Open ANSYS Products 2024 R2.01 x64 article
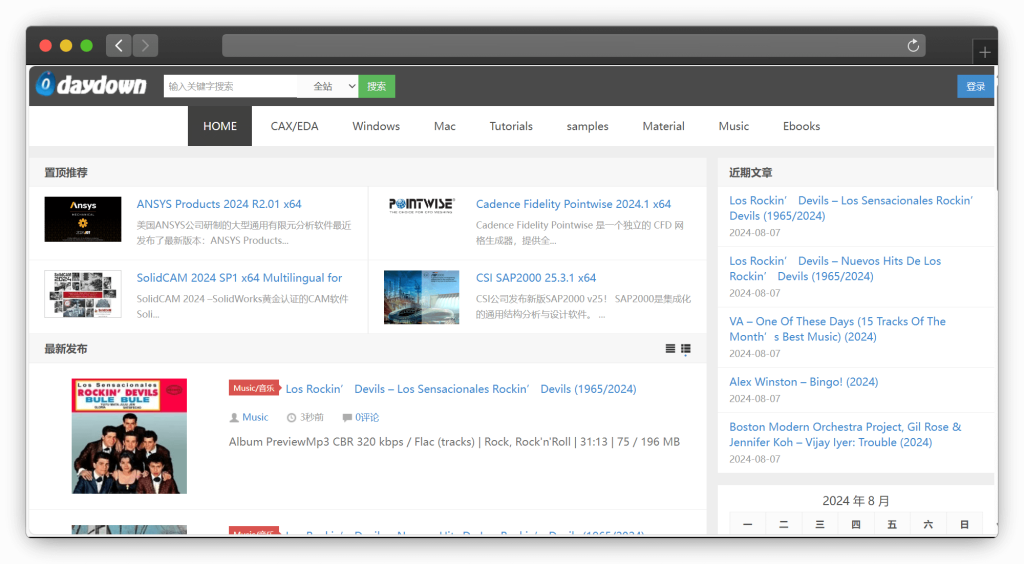Screen dimensions: 1024x564 pos(219,204)
